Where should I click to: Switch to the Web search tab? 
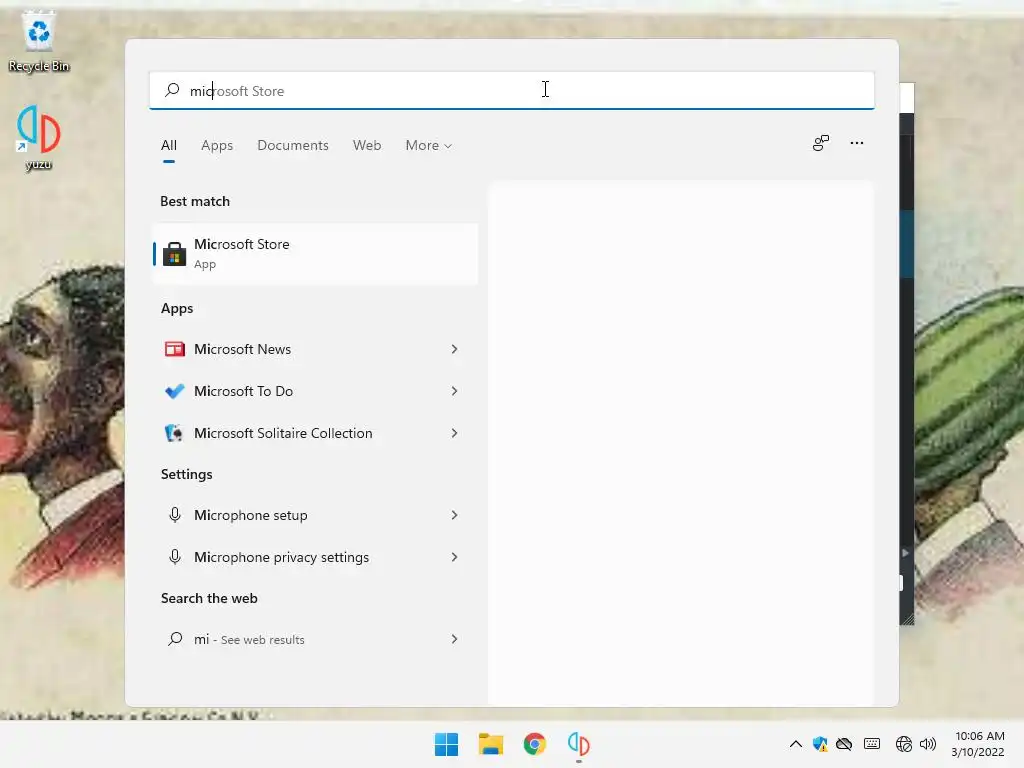click(x=367, y=146)
